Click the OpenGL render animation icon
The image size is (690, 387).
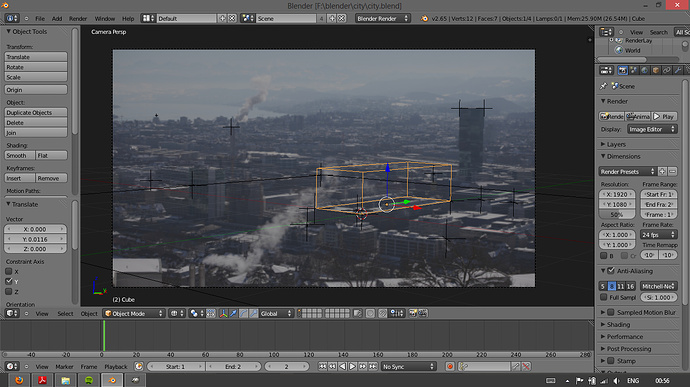click(x=423, y=313)
